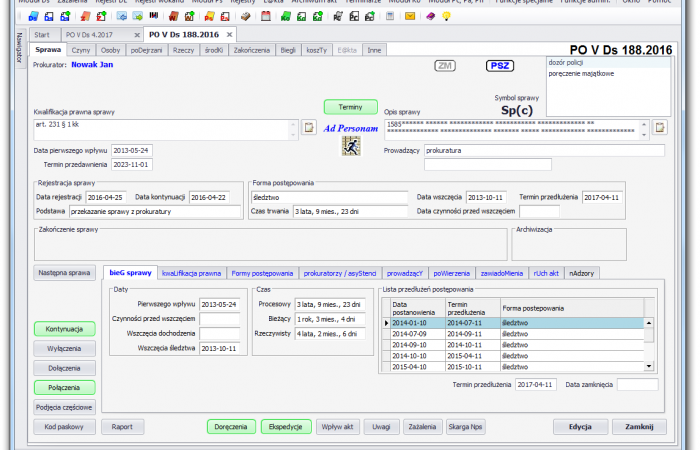
Task: Click the Ko document icon with green plus
Action: pos(318,17)
